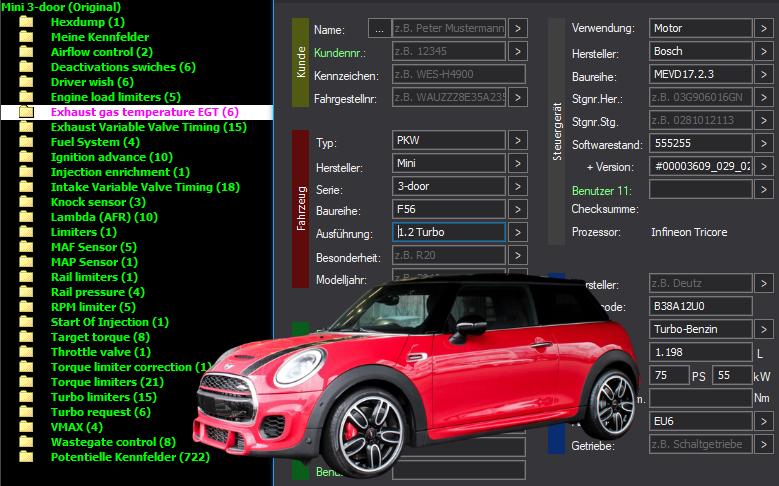Open the Baureihe F56 arrow list
The image size is (779, 486).
point(518,209)
